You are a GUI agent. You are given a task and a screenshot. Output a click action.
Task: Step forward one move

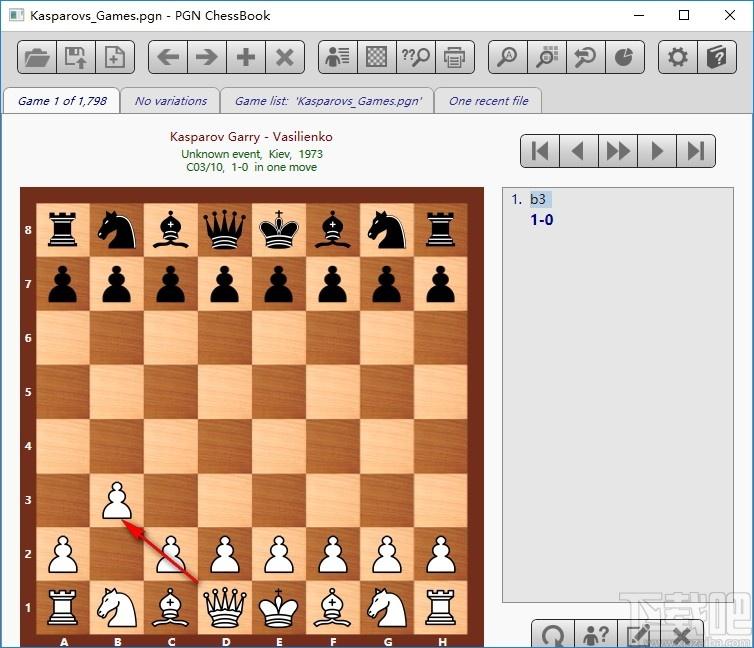coord(657,151)
